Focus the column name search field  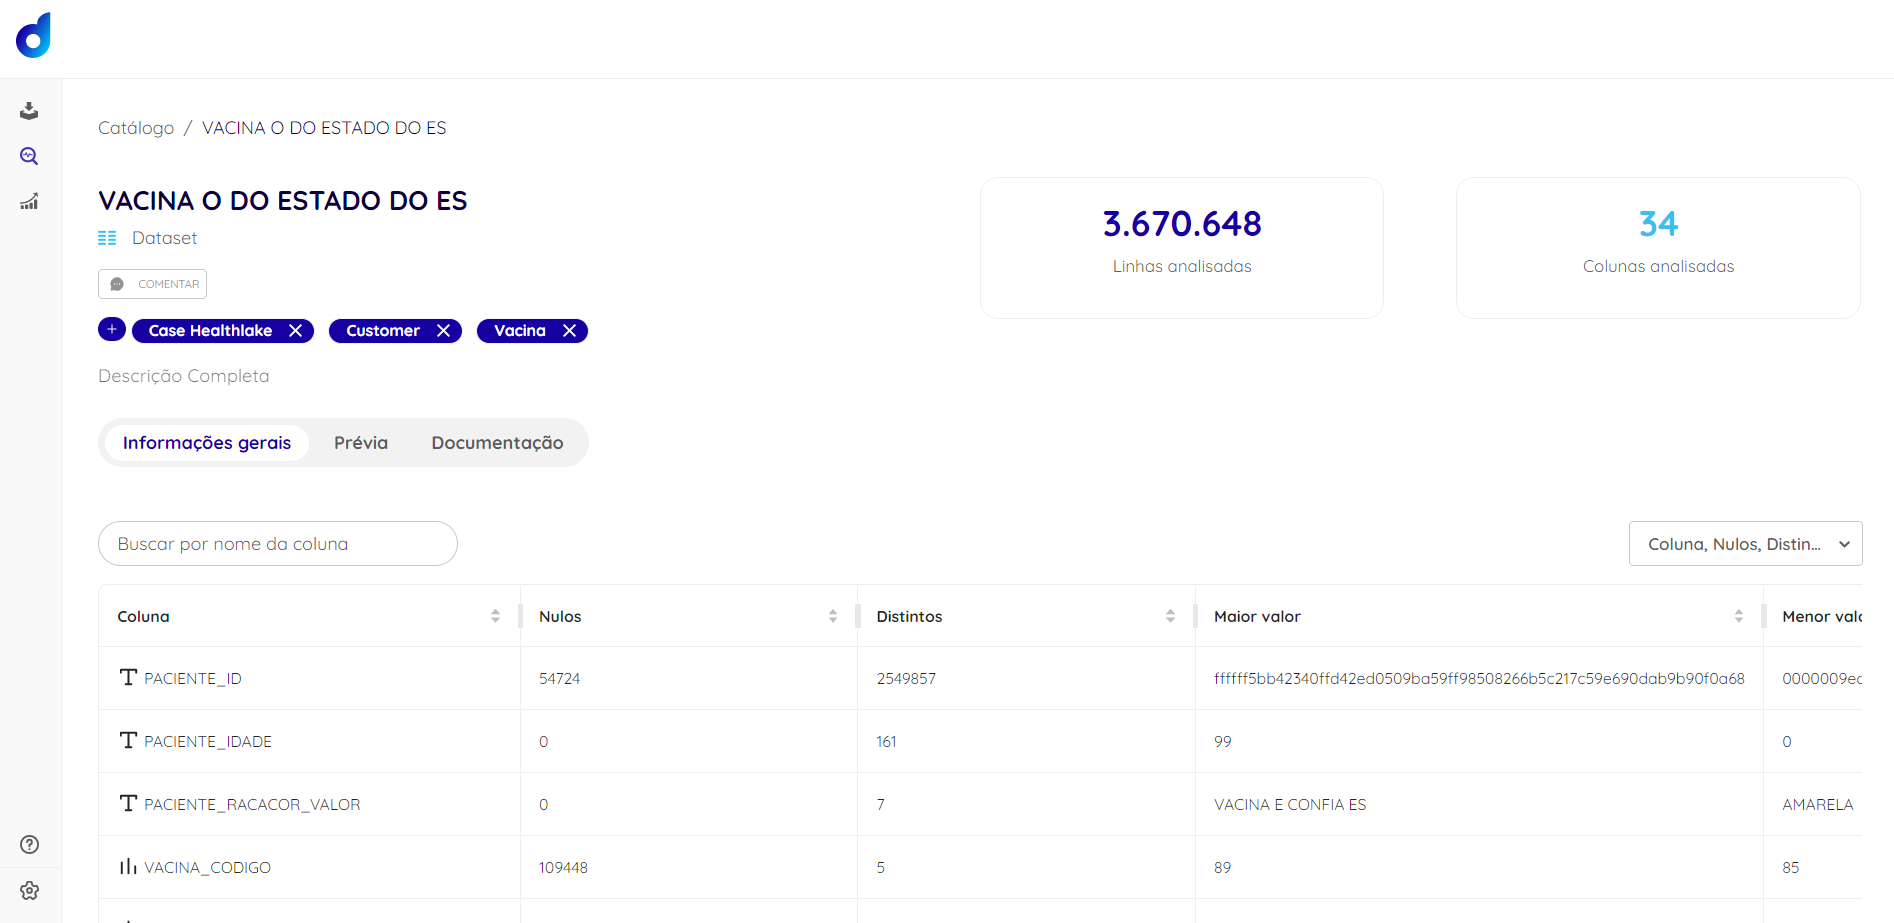pyautogui.click(x=278, y=544)
